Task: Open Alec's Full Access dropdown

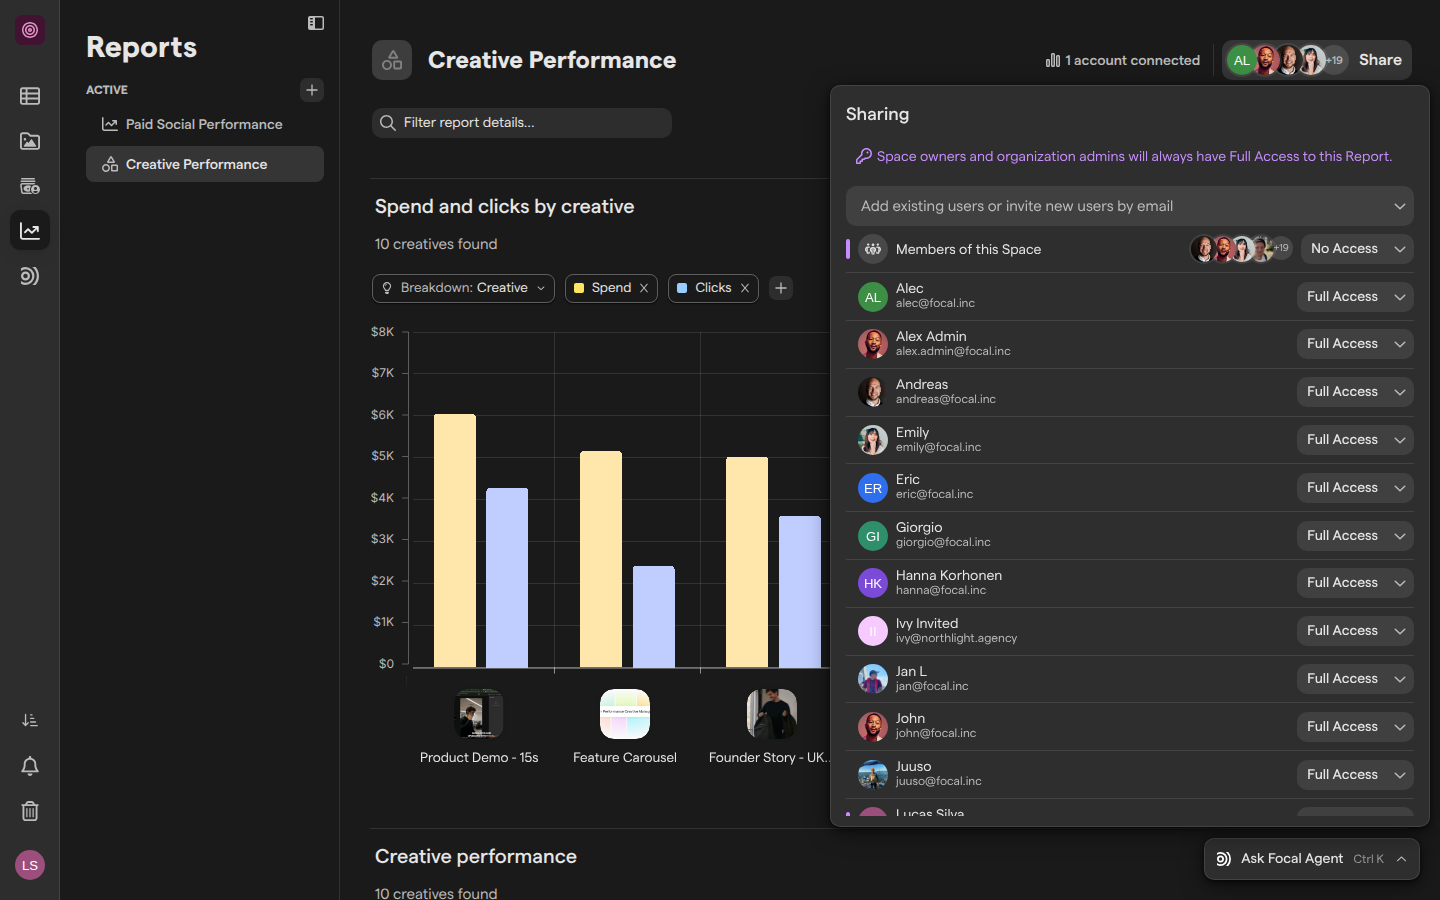Action: coord(1355,297)
